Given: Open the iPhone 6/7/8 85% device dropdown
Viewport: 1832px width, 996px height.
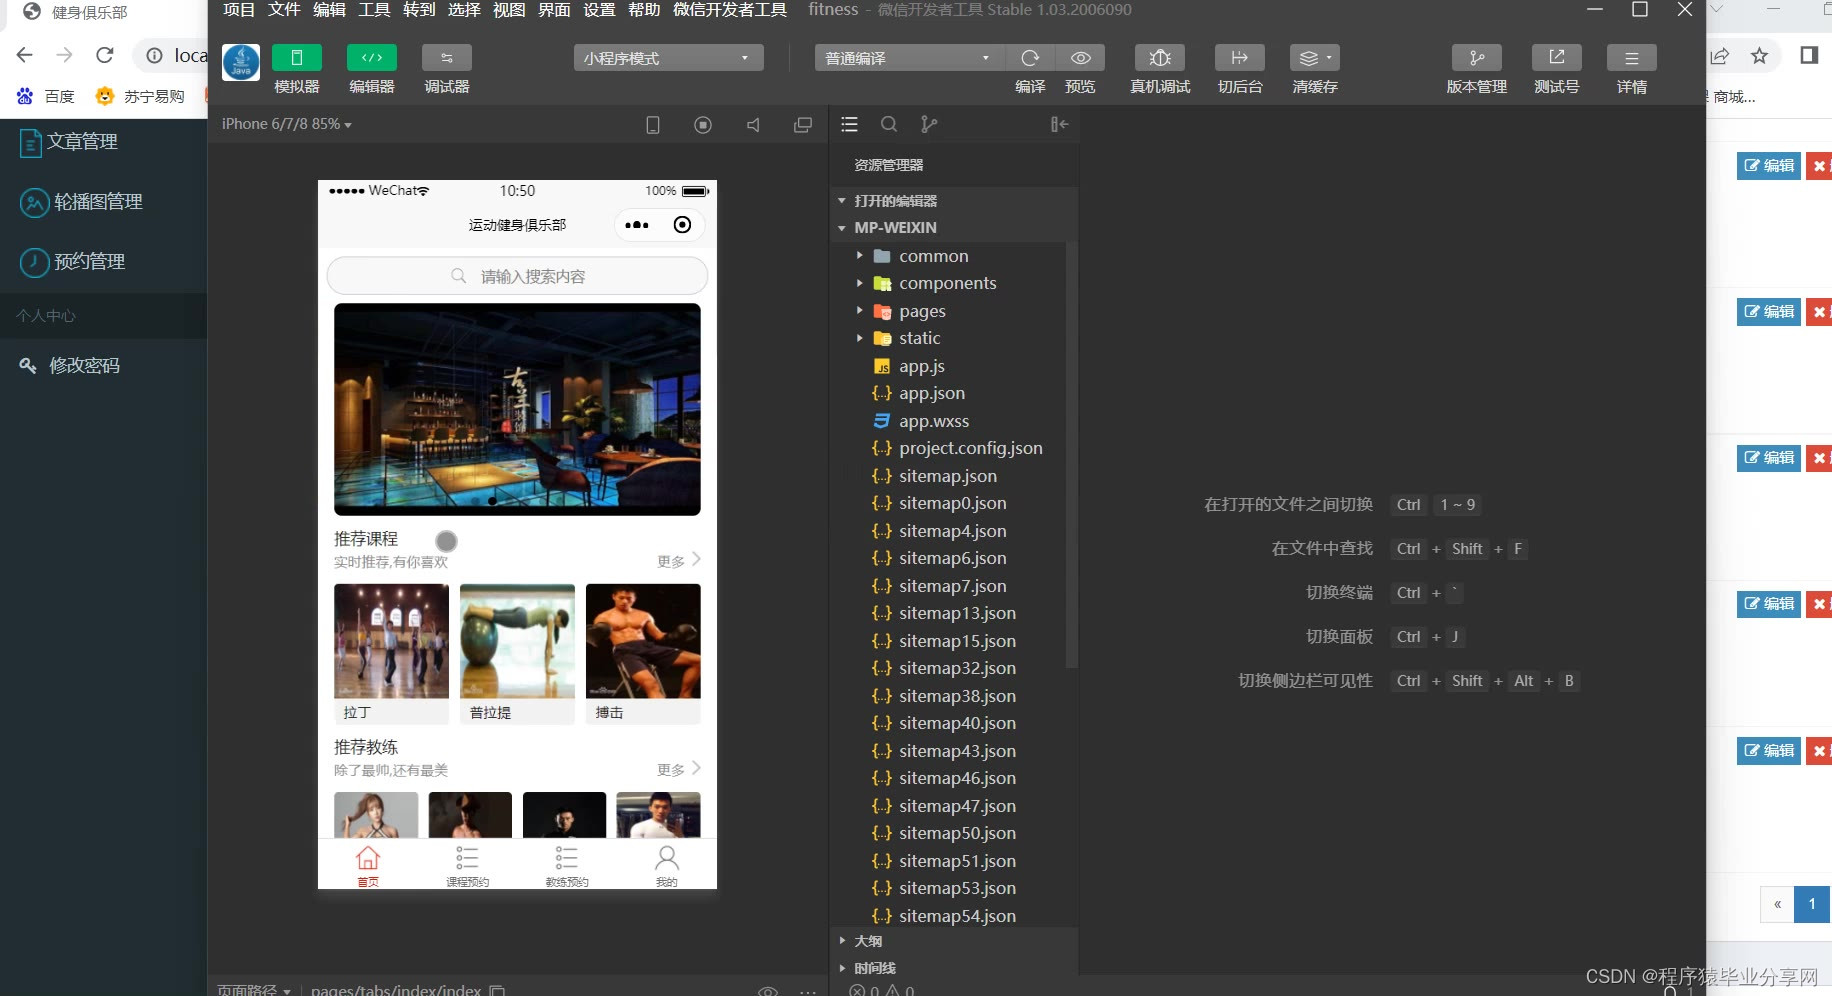Looking at the screenshot, I should (287, 124).
